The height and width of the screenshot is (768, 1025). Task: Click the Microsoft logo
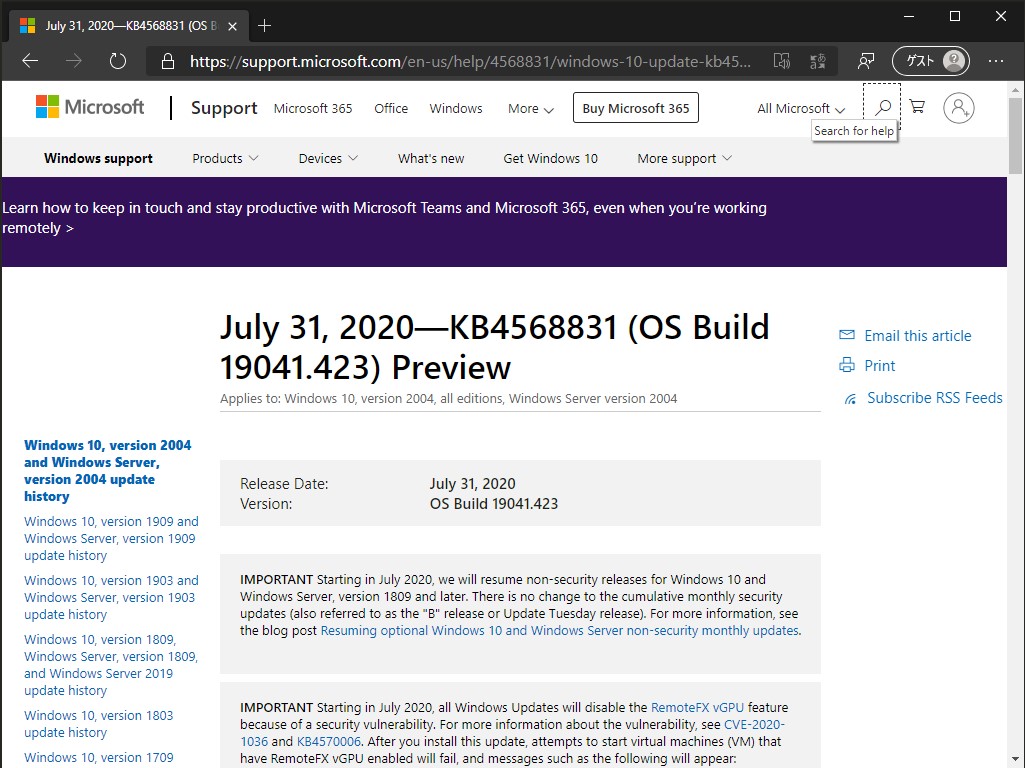point(89,106)
